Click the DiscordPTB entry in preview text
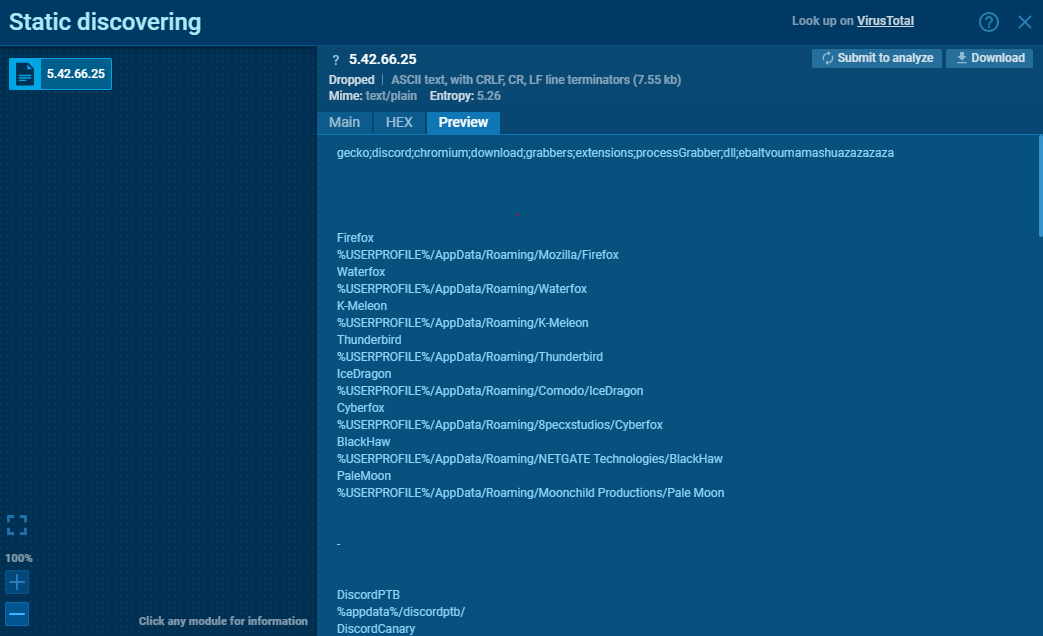The image size is (1043, 636). click(x=368, y=595)
